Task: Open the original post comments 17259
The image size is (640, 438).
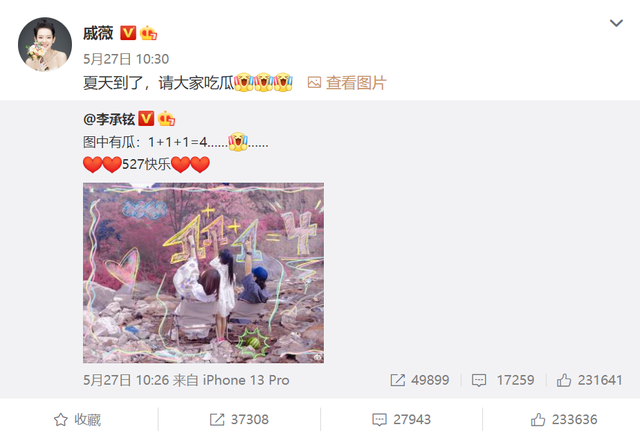Action: pos(503,380)
